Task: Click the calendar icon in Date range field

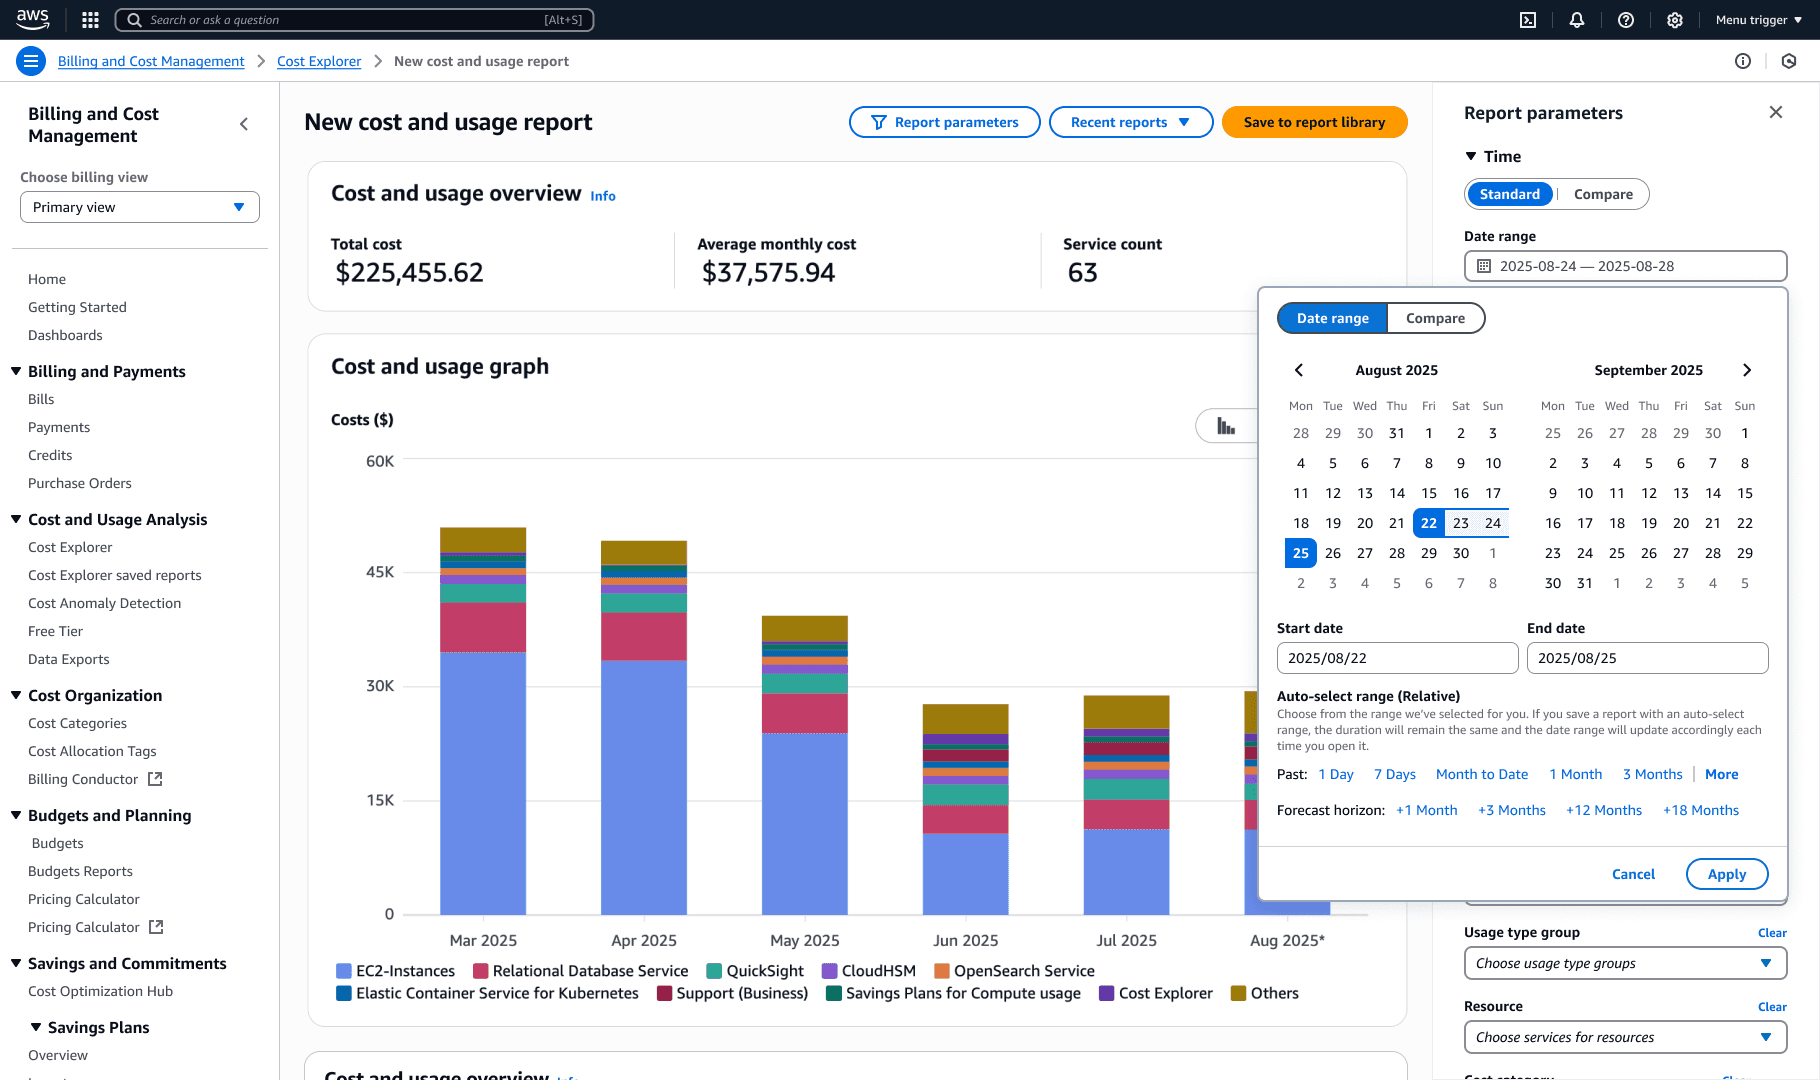Action: coord(1484,266)
